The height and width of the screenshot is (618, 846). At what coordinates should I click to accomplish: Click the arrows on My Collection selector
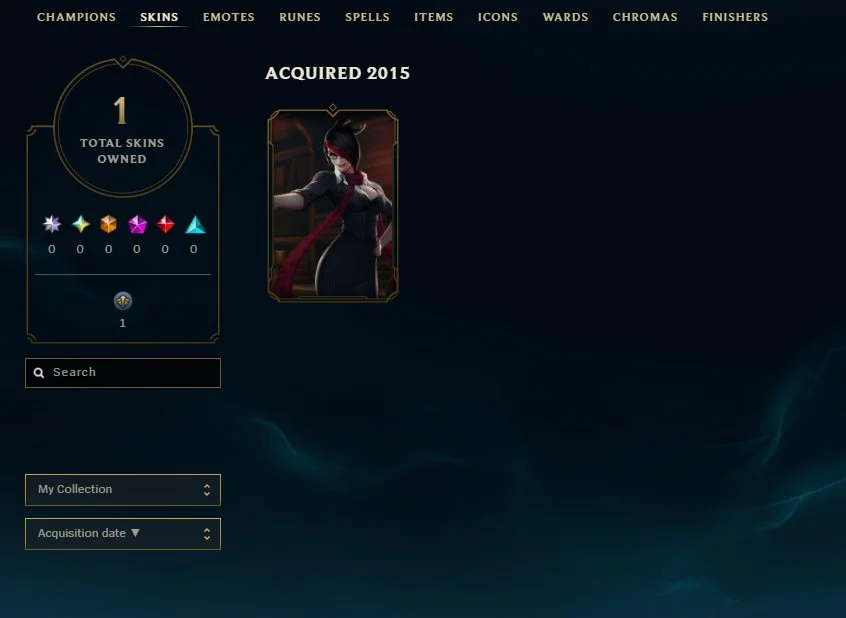[x=207, y=490]
